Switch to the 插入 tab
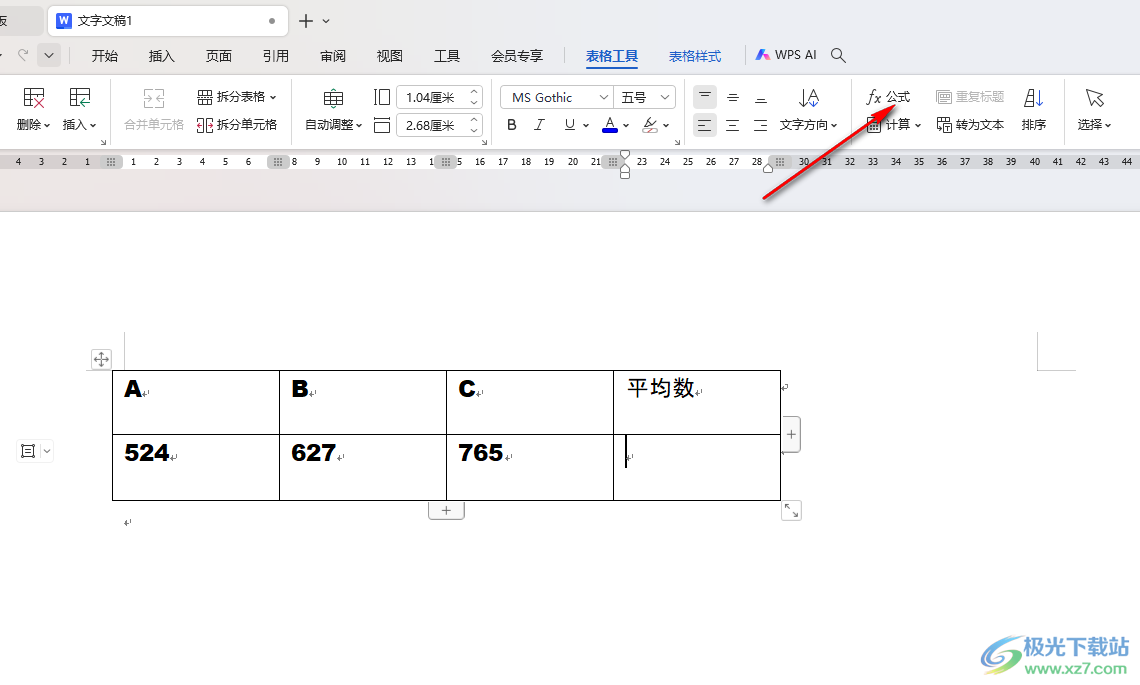1140x685 pixels. pos(161,56)
